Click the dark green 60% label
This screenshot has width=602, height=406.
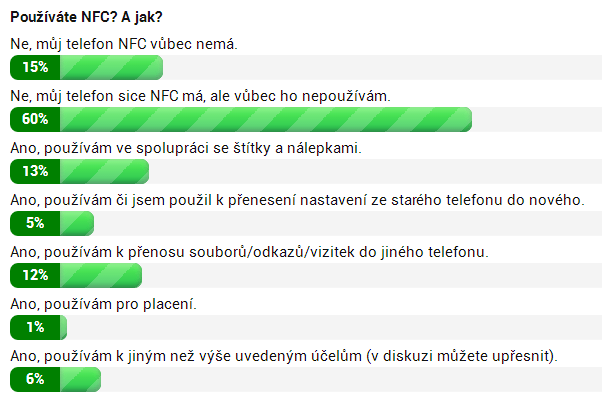35,119
